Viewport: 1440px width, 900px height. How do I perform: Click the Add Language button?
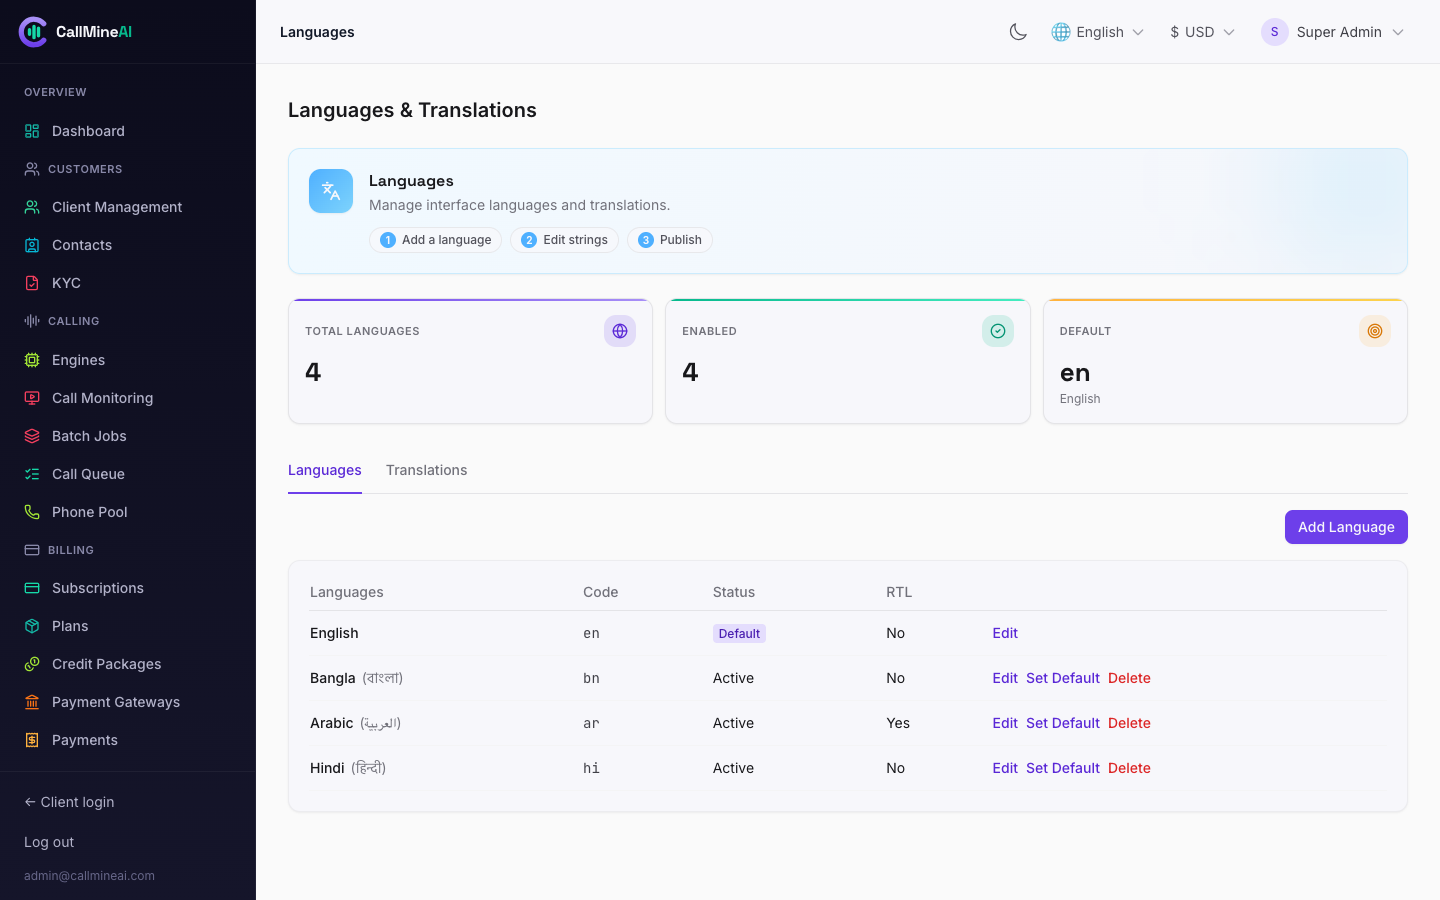pyautogui.click(x=1346, y=527)
